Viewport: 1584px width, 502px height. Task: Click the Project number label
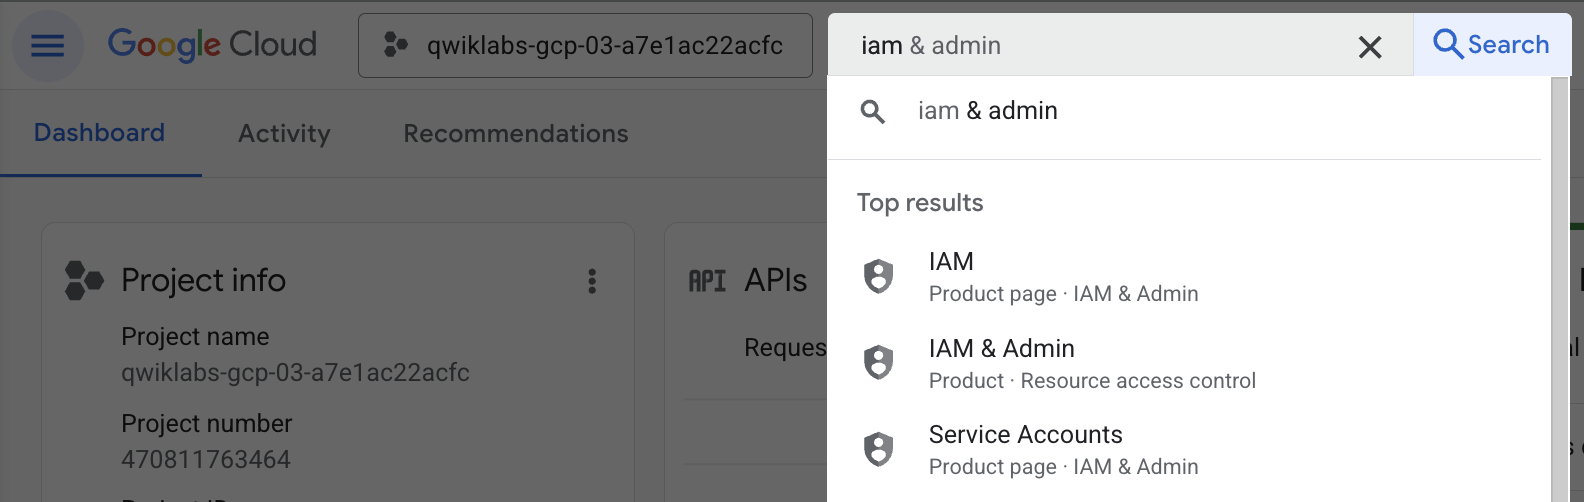(x=206, y=423)
